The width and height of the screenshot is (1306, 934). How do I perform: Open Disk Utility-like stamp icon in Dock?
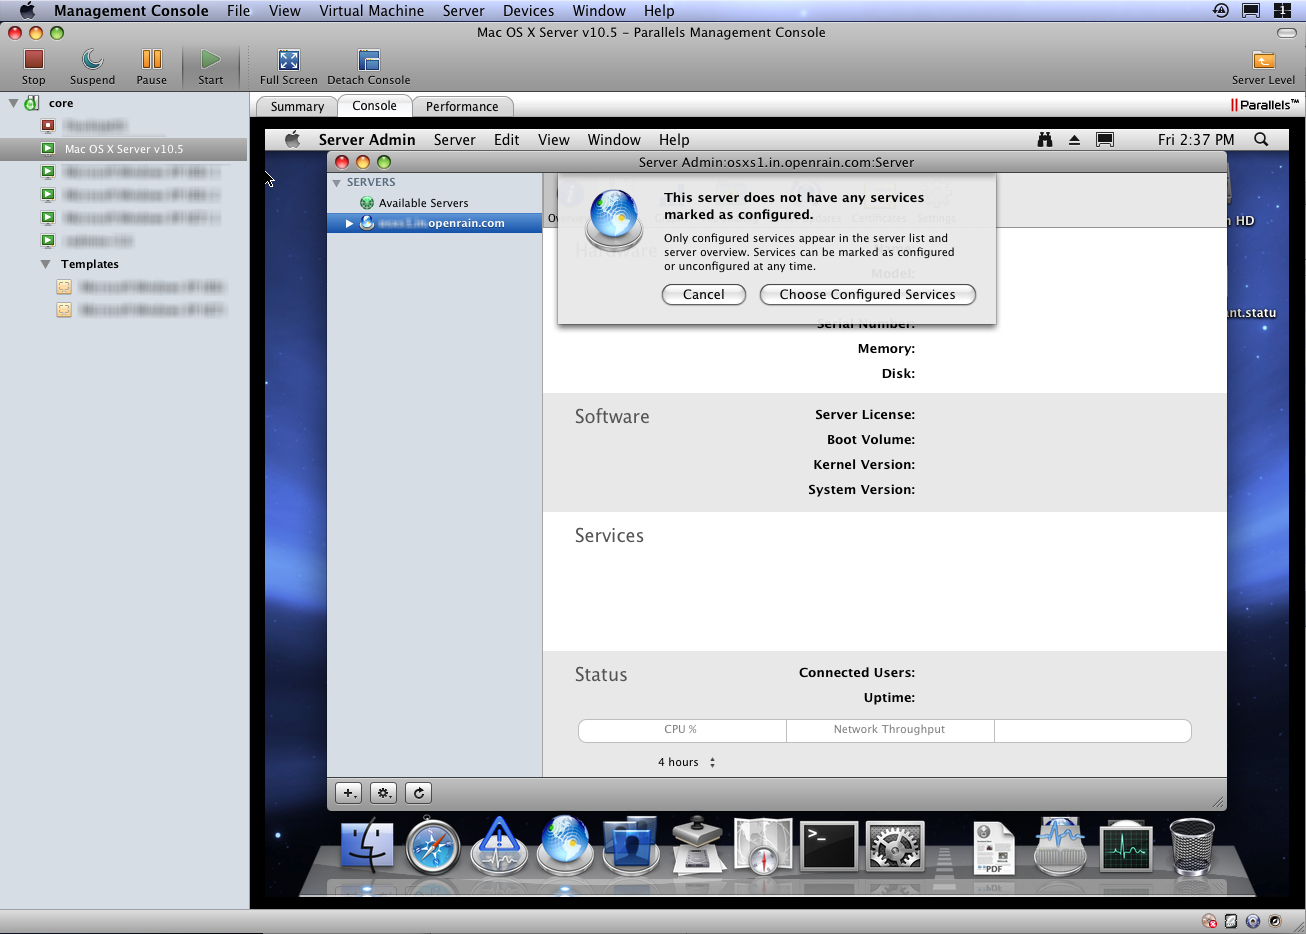697,846
